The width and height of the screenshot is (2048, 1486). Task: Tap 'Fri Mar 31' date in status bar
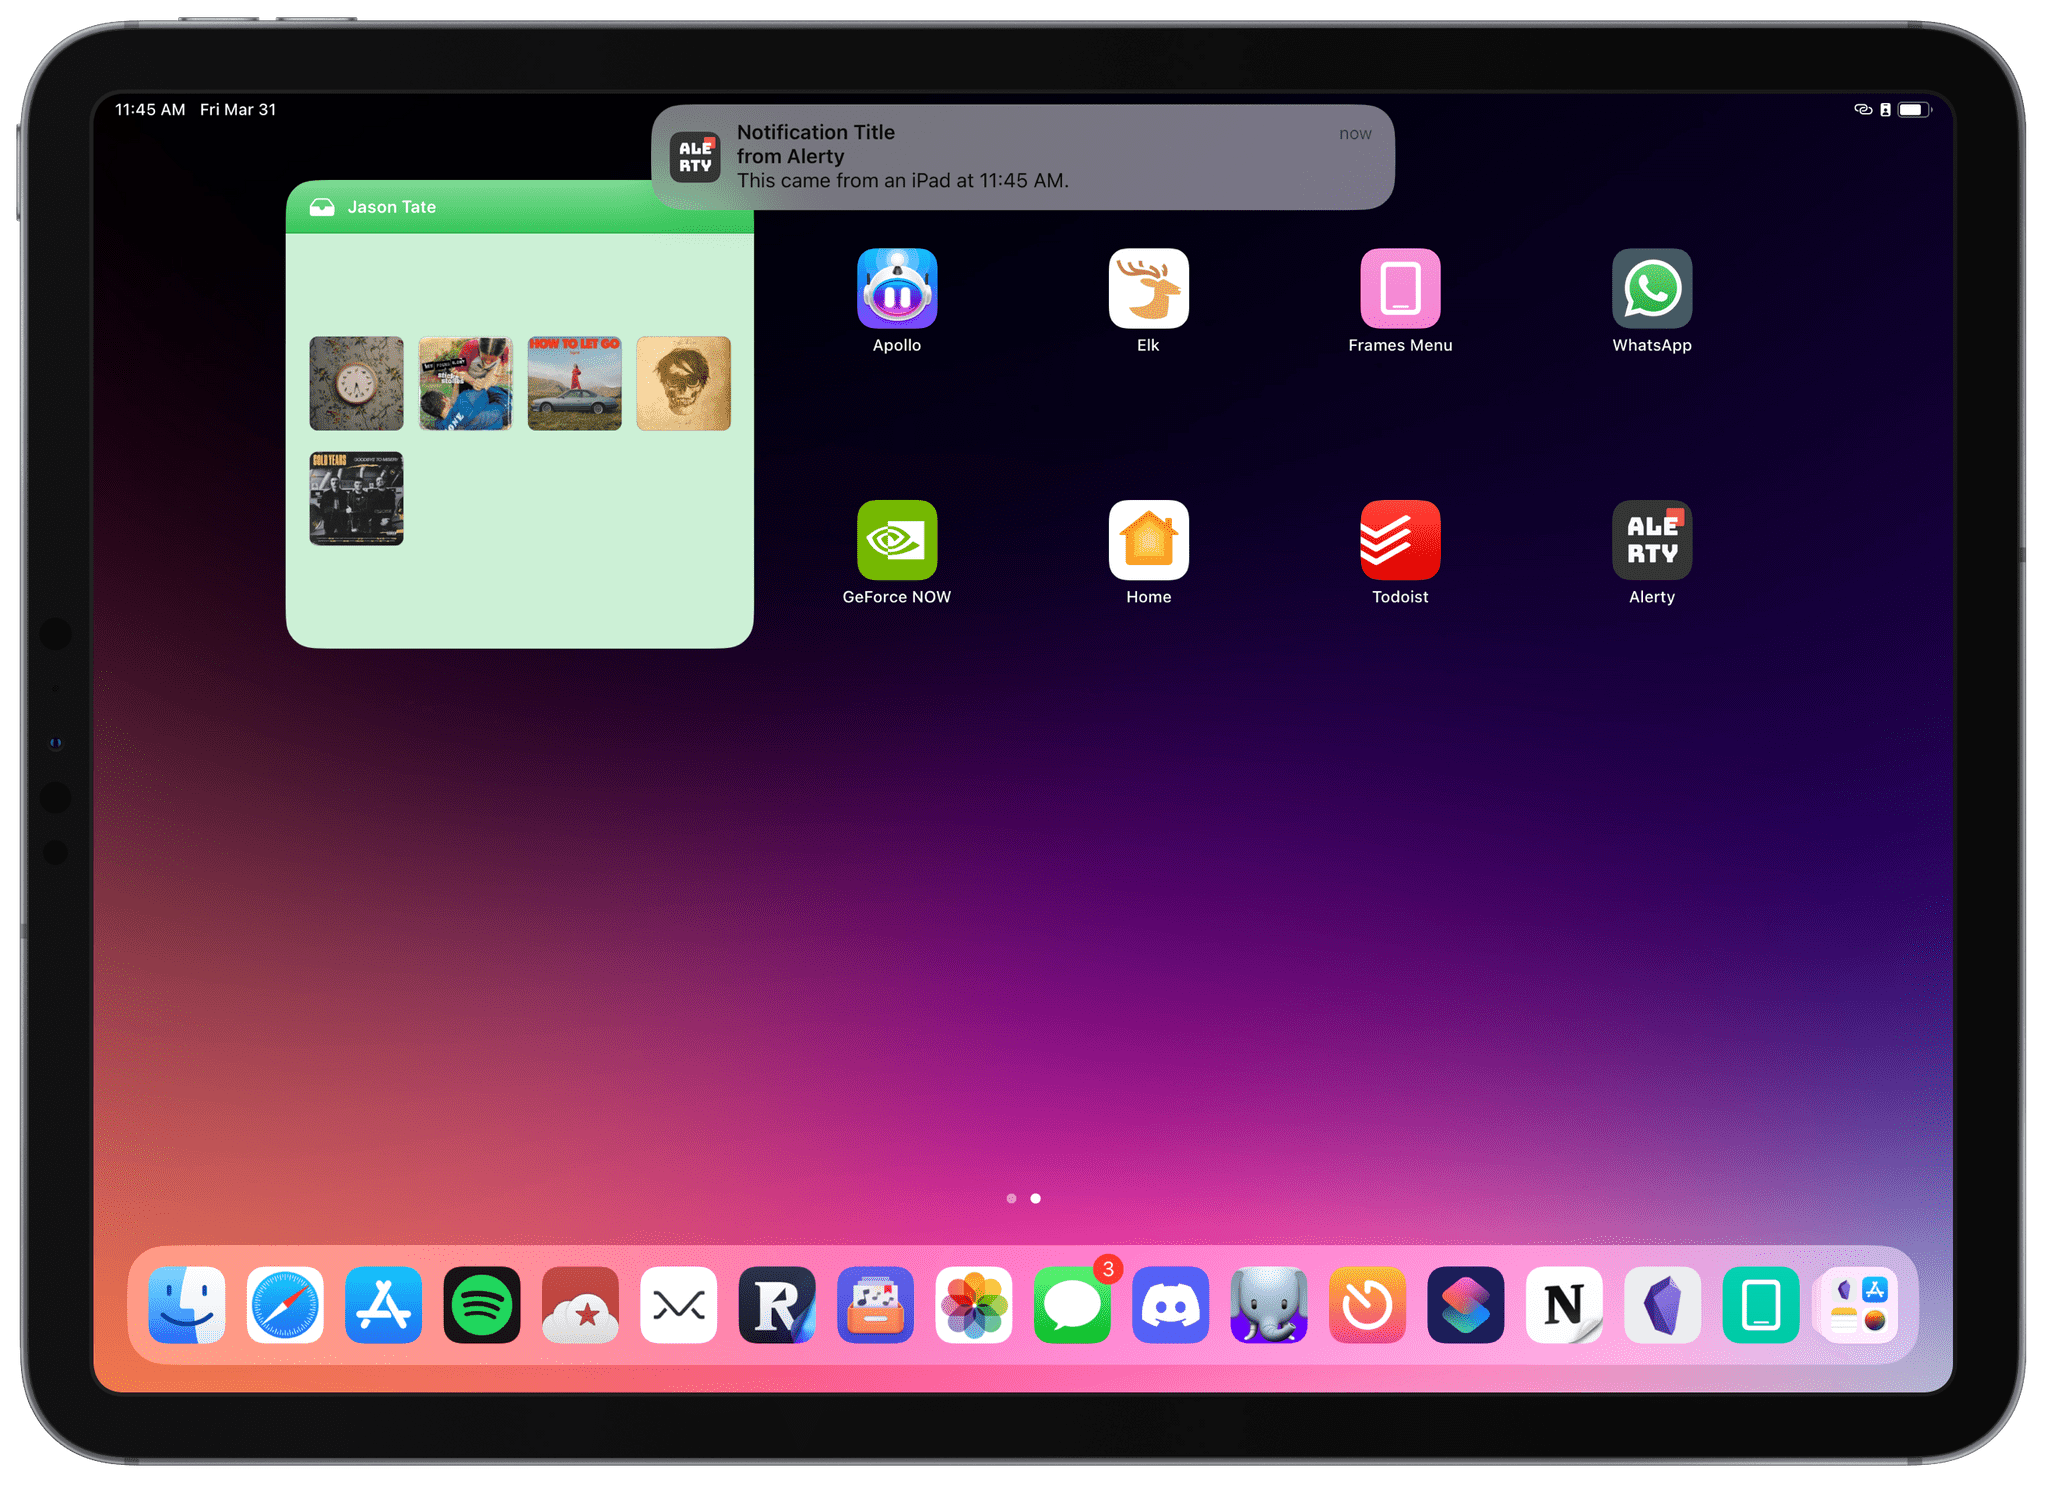pyautogui.click(x=238, y=110)
